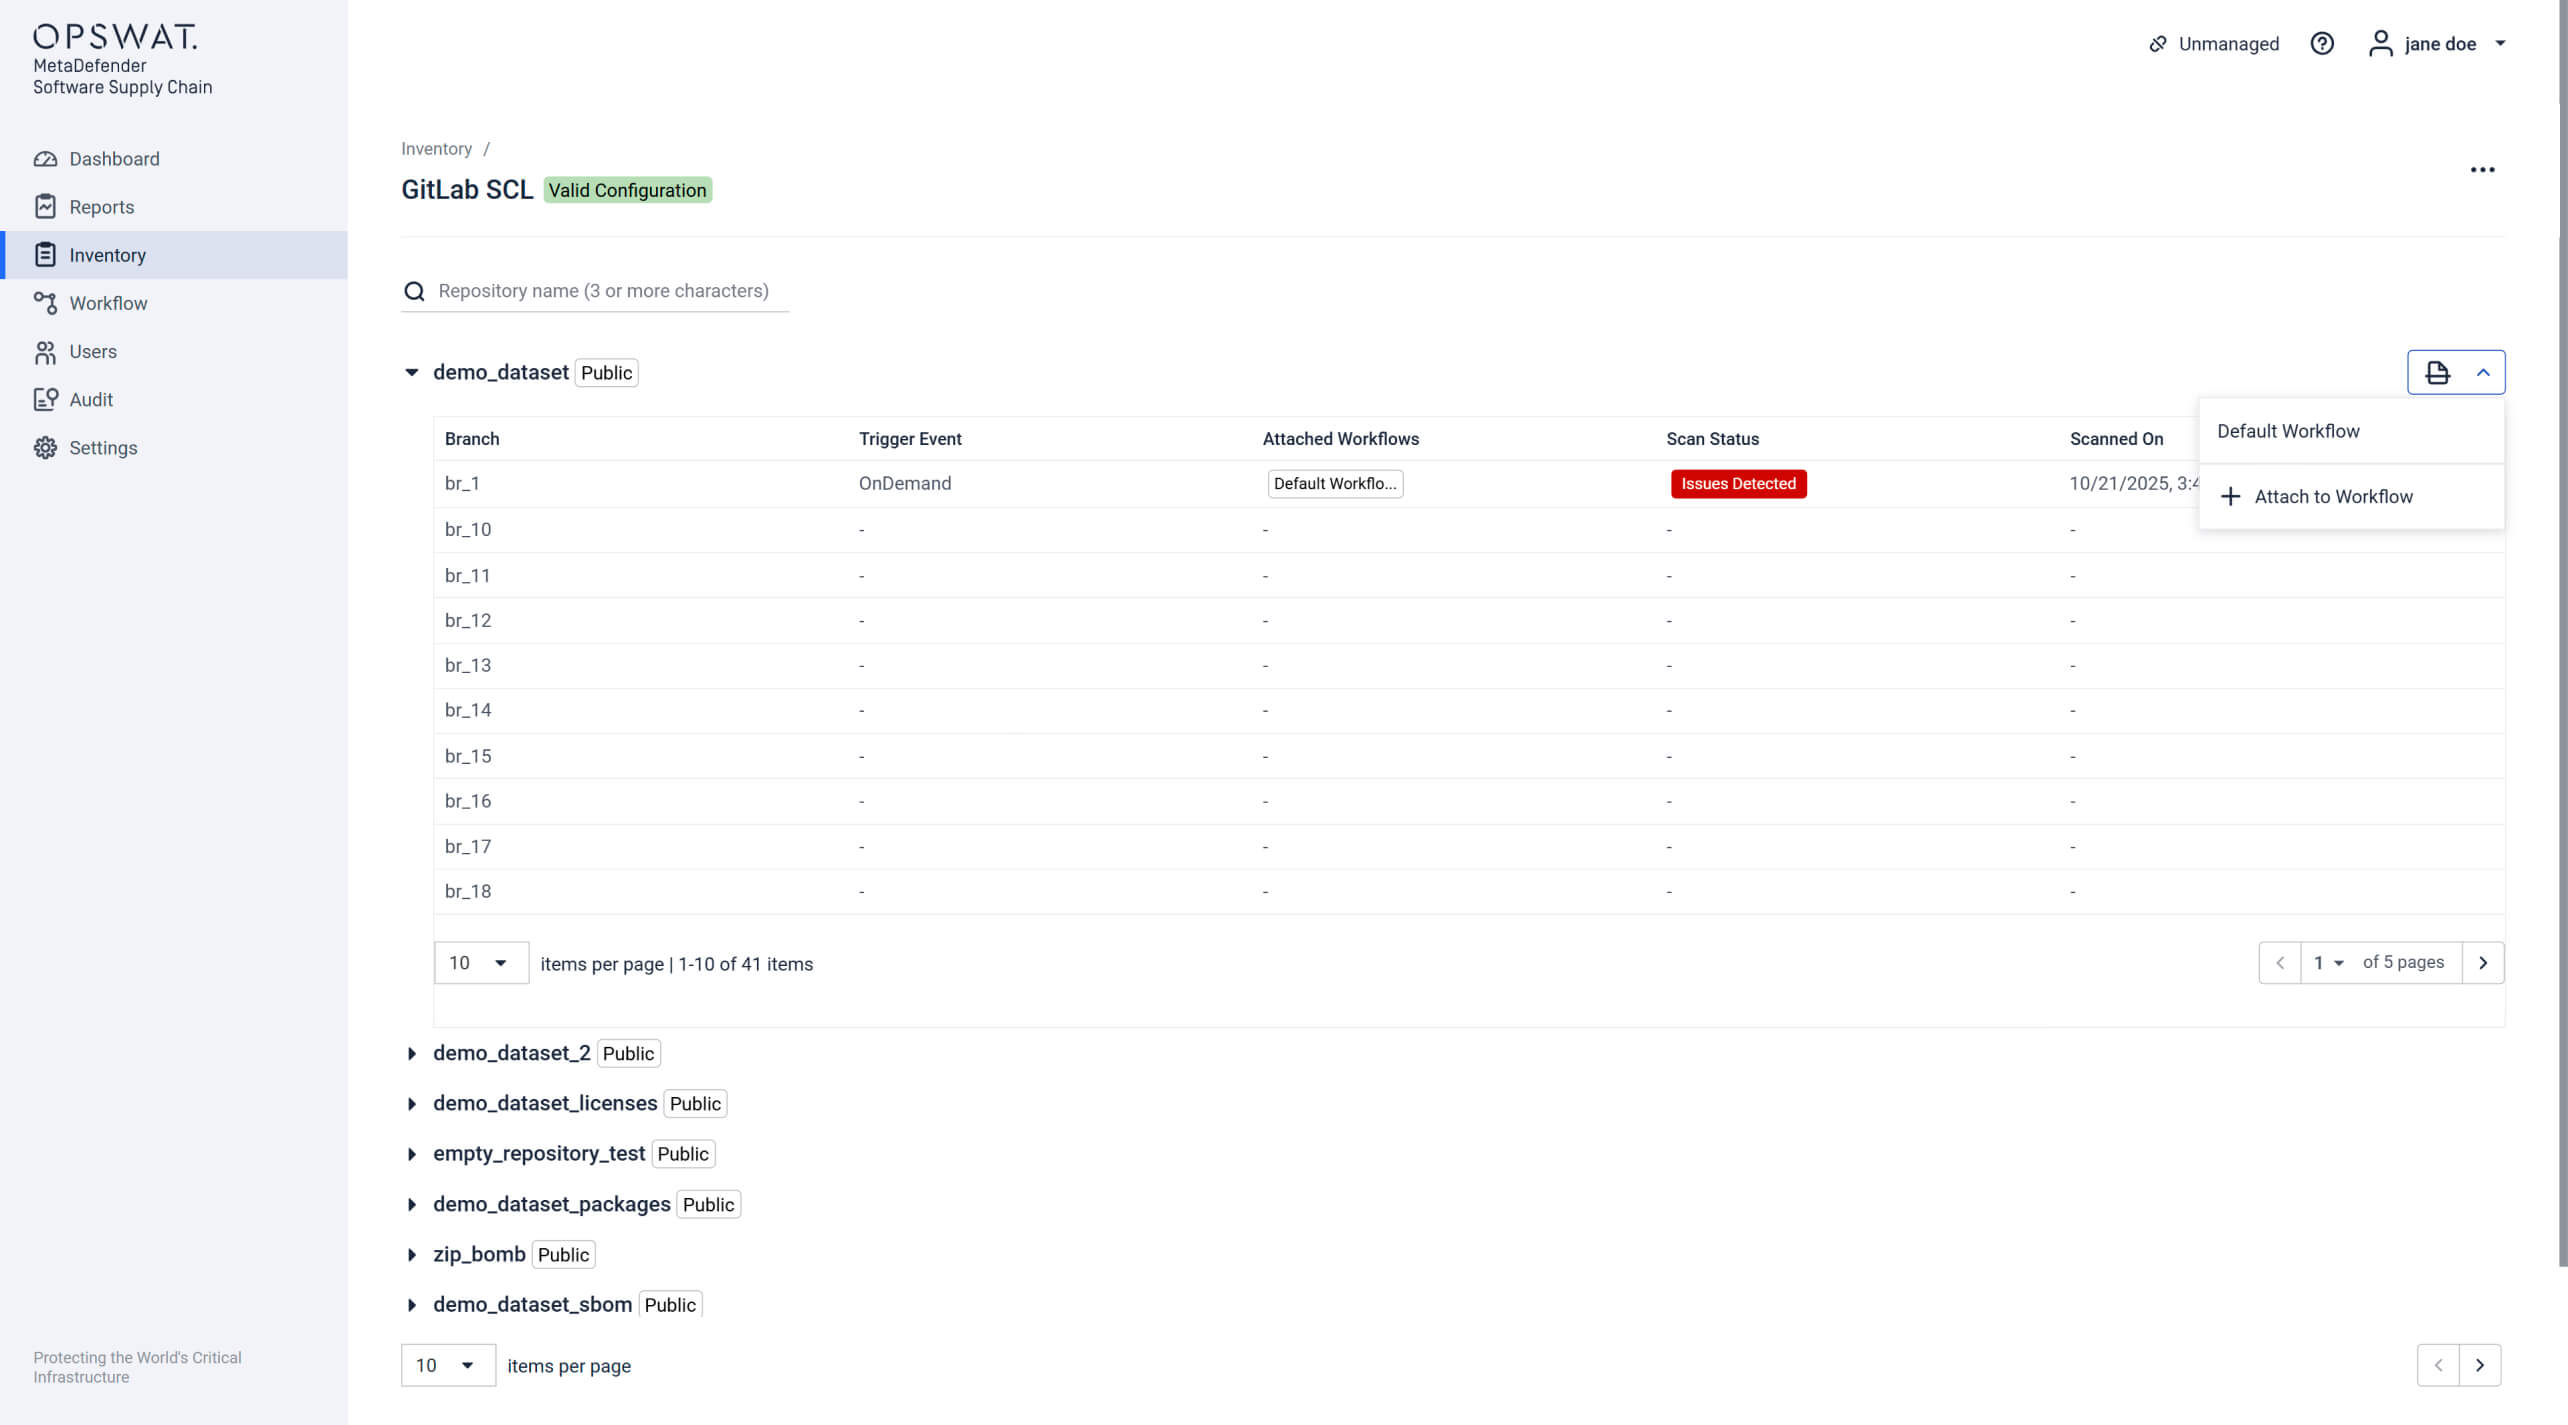Open the Dashboard sidebar icon
This screenshot has width=2568, height=1425.
click(45, 159)
